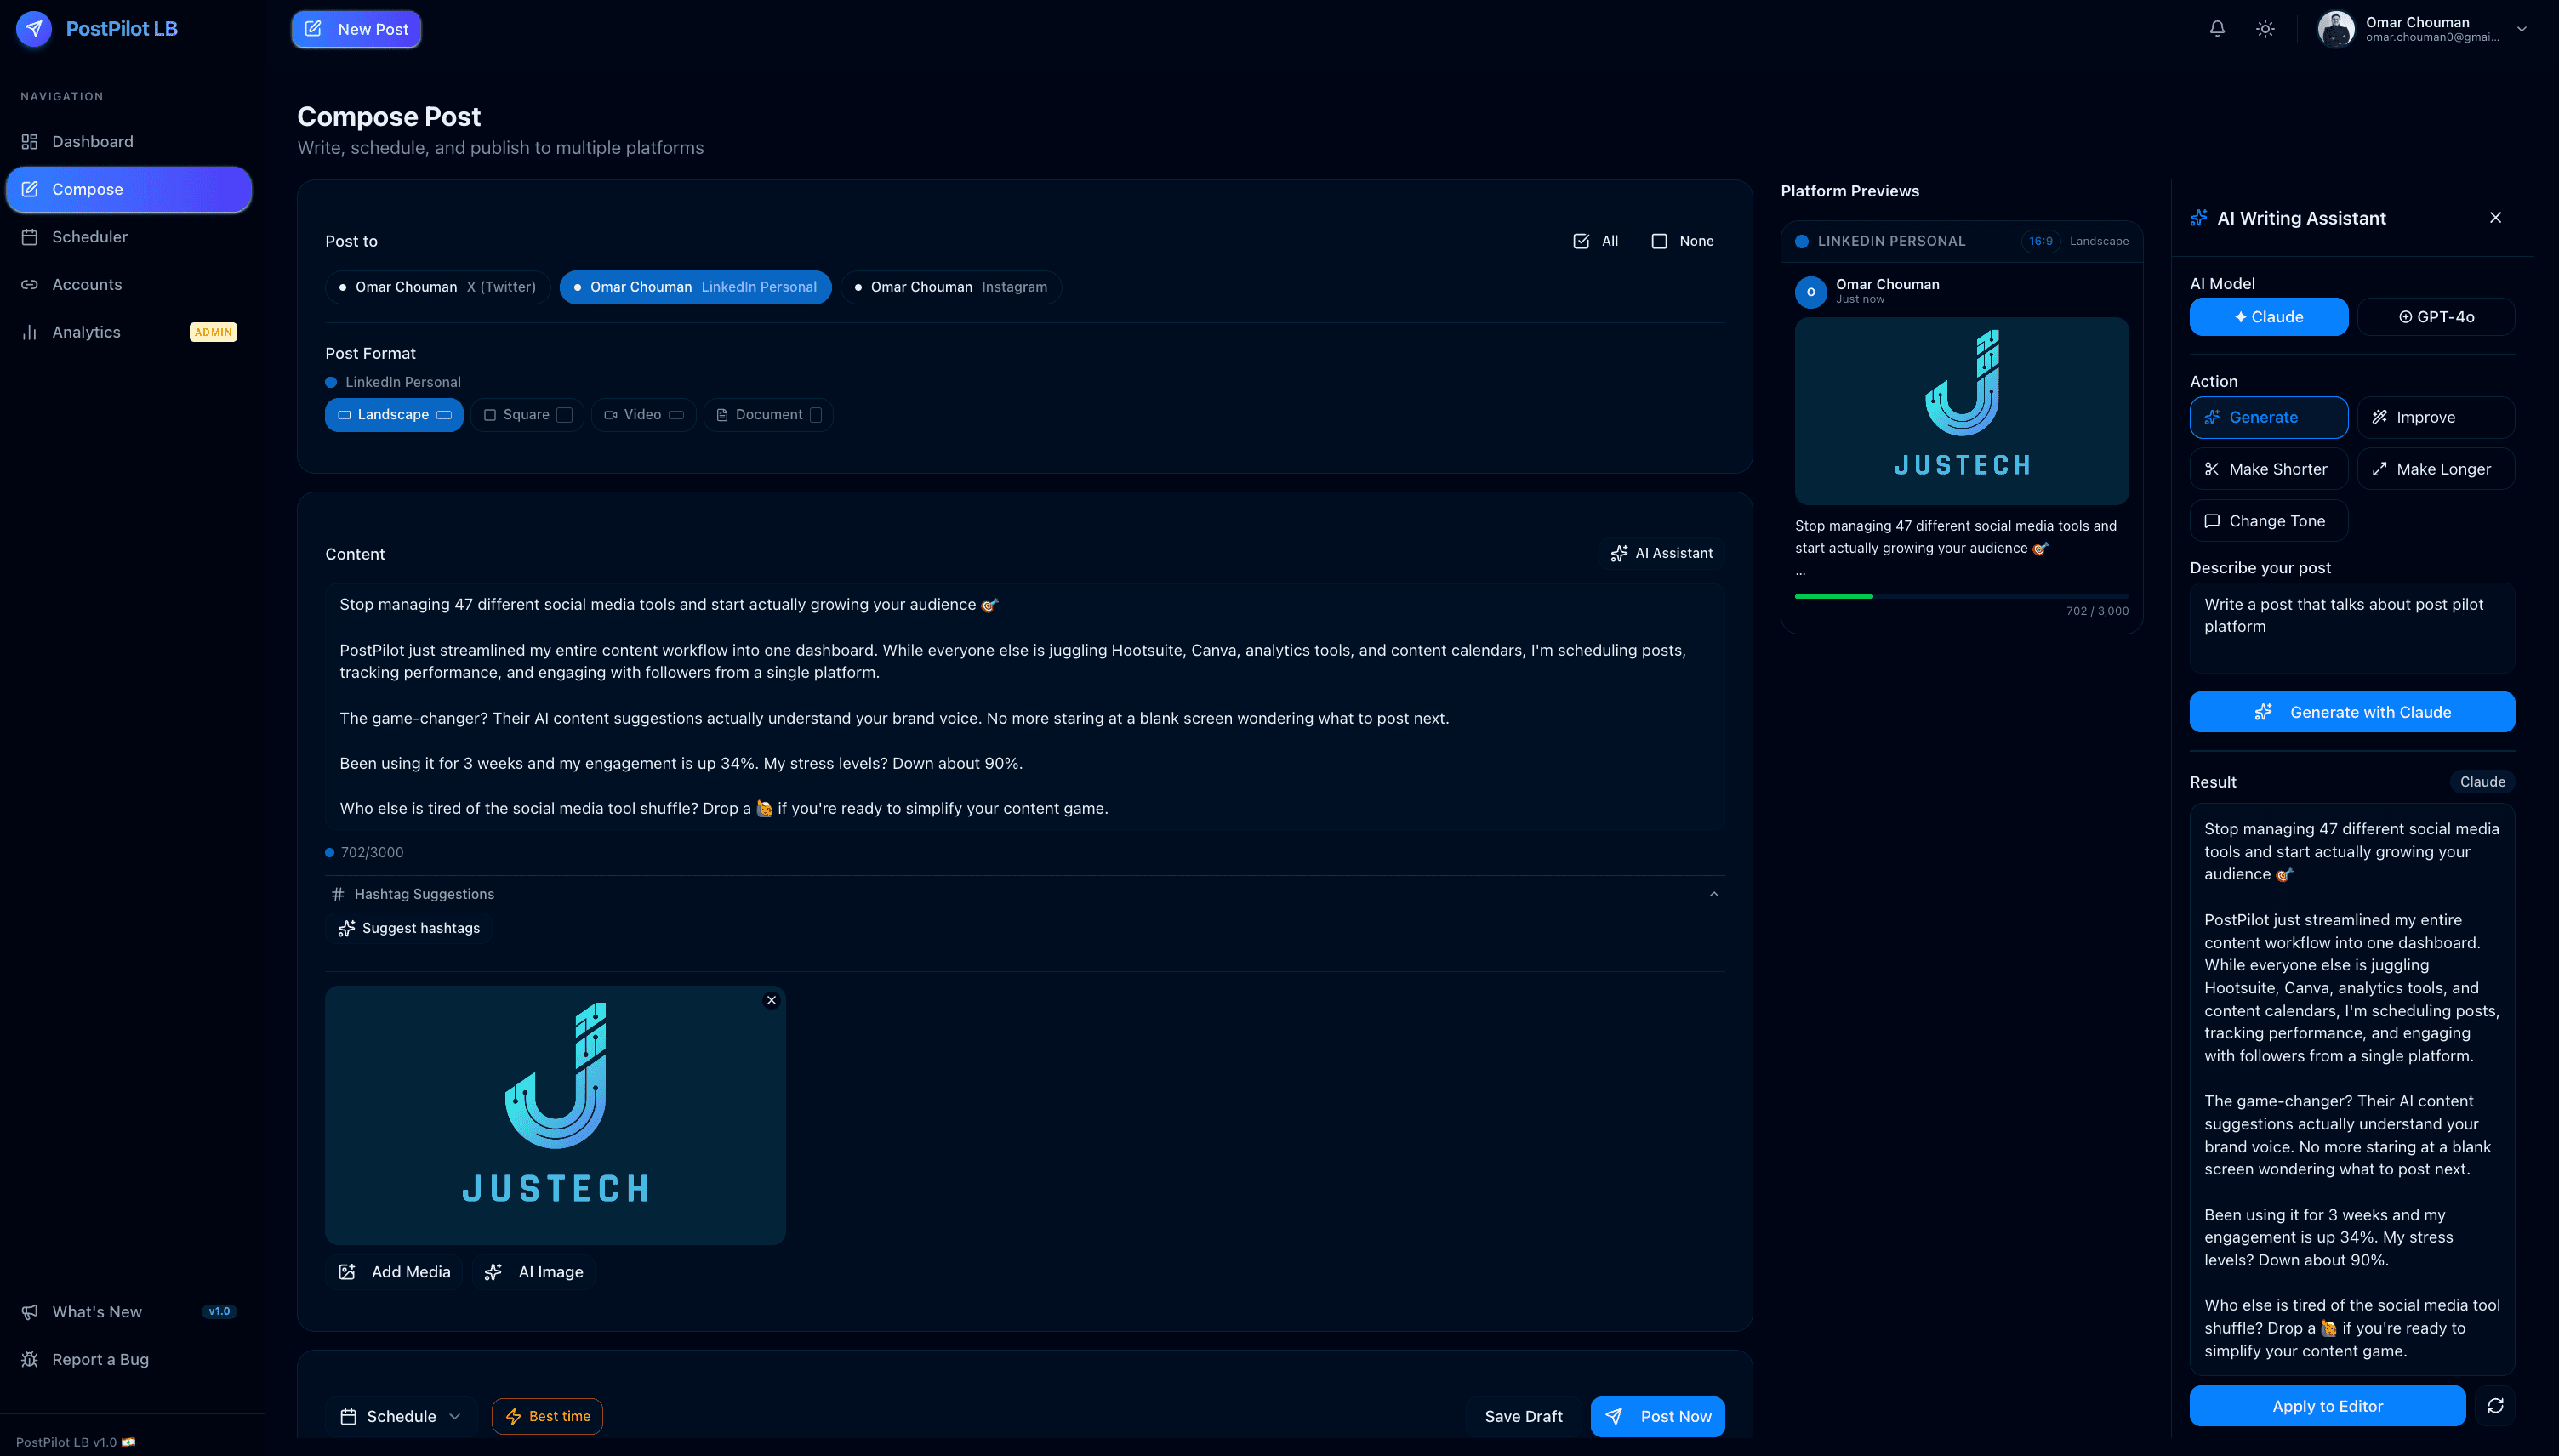Choose Video post format

(643, 415)
